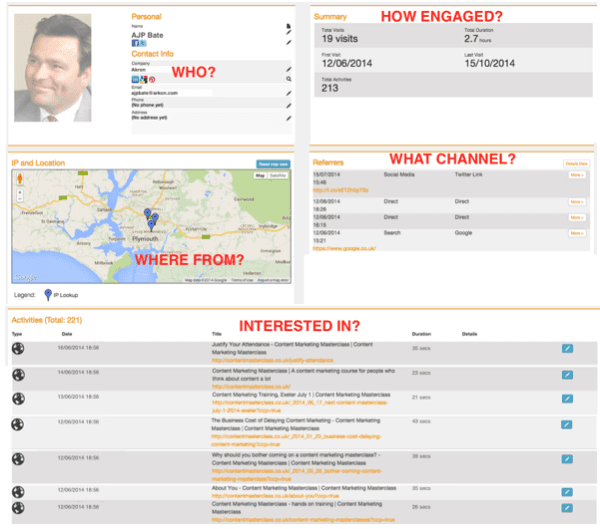The width and height of the screenshot is (600, 529).
Task: Click the contact profile photo
Action: [x=54, y=66]
